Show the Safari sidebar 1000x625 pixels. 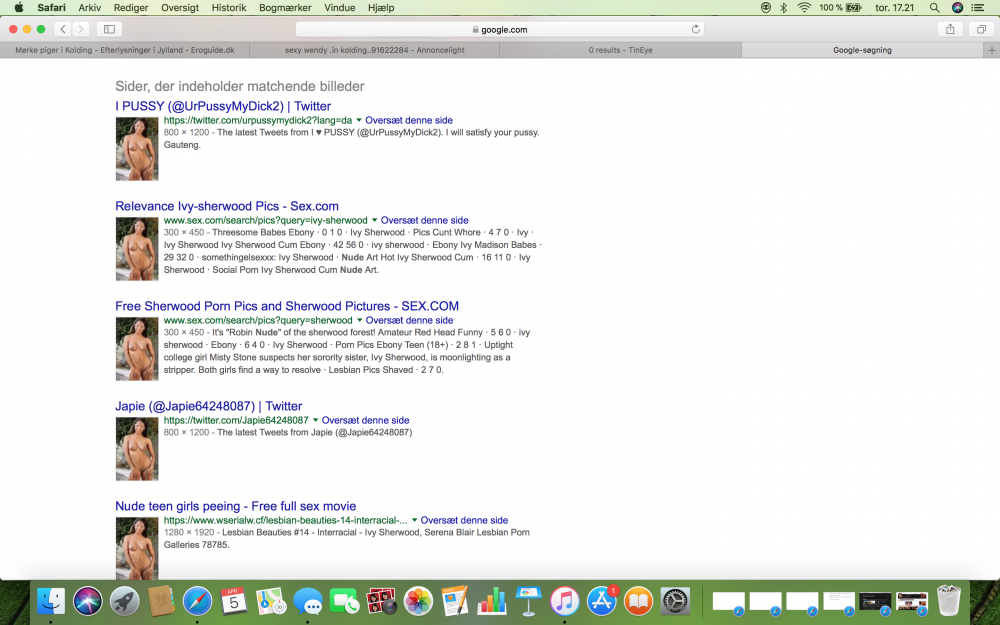[x=109, y=29]
